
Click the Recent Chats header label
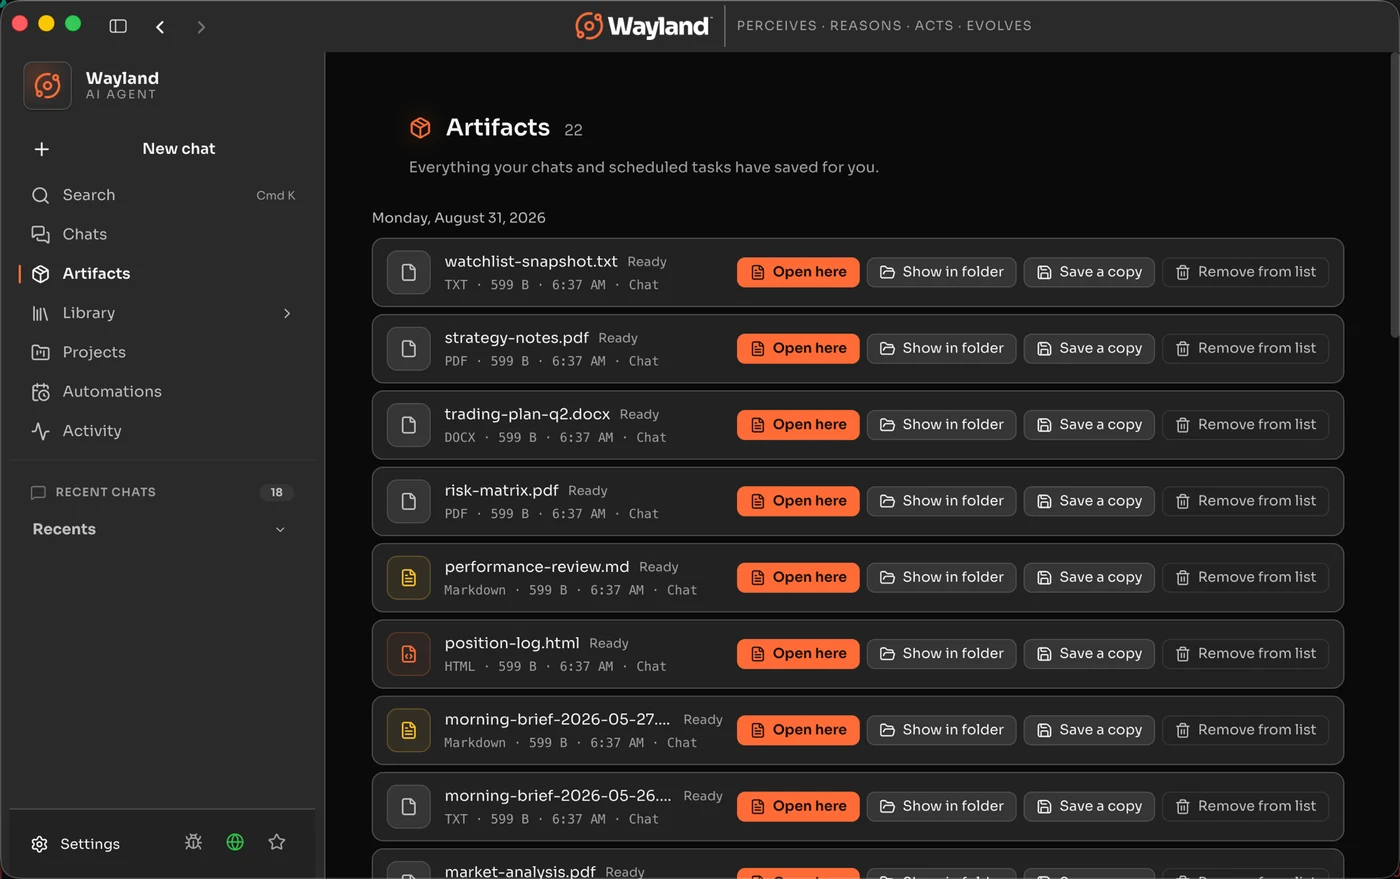tap(105, 492)
